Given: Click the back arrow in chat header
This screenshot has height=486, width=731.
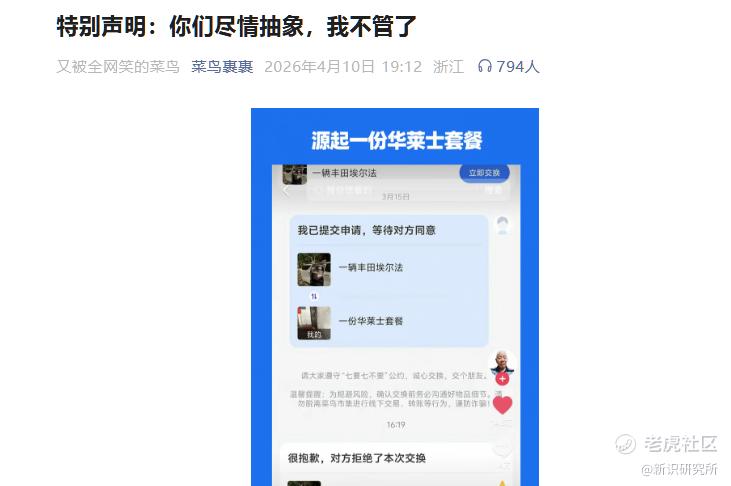Looking at the screenshot, I should click(286, 191).
